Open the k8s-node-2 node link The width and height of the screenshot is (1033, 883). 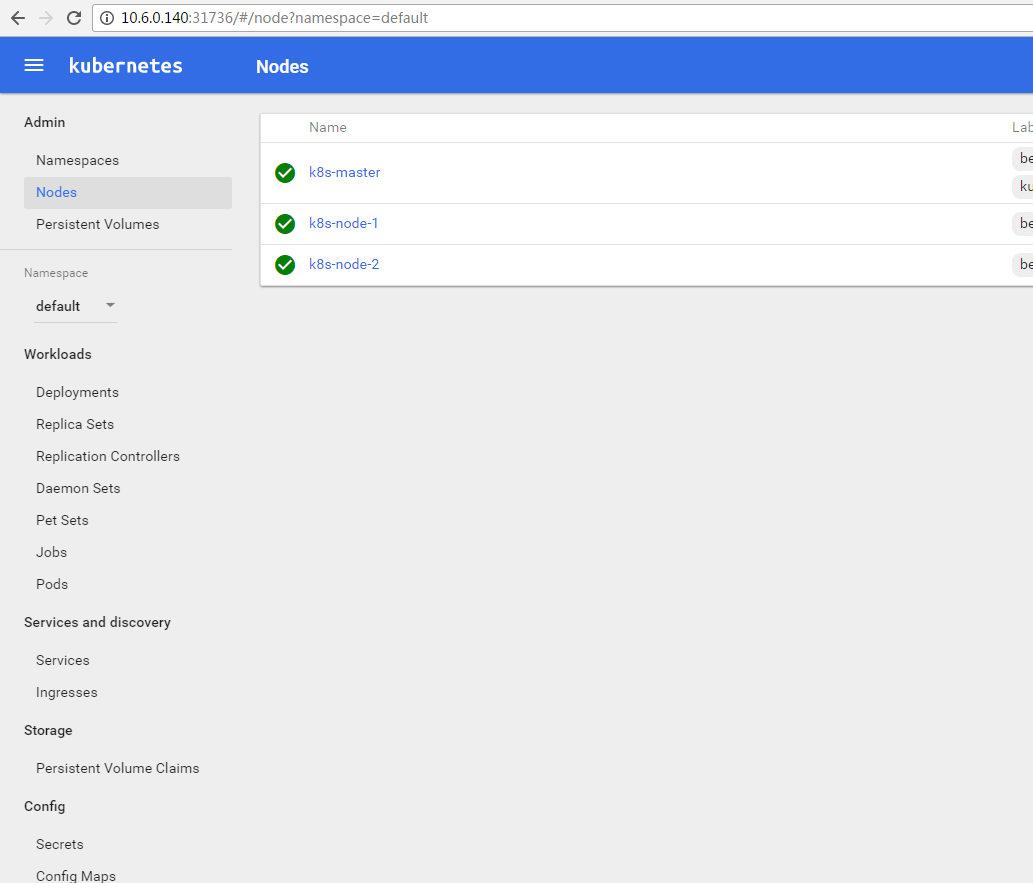[x=344, y=264]
